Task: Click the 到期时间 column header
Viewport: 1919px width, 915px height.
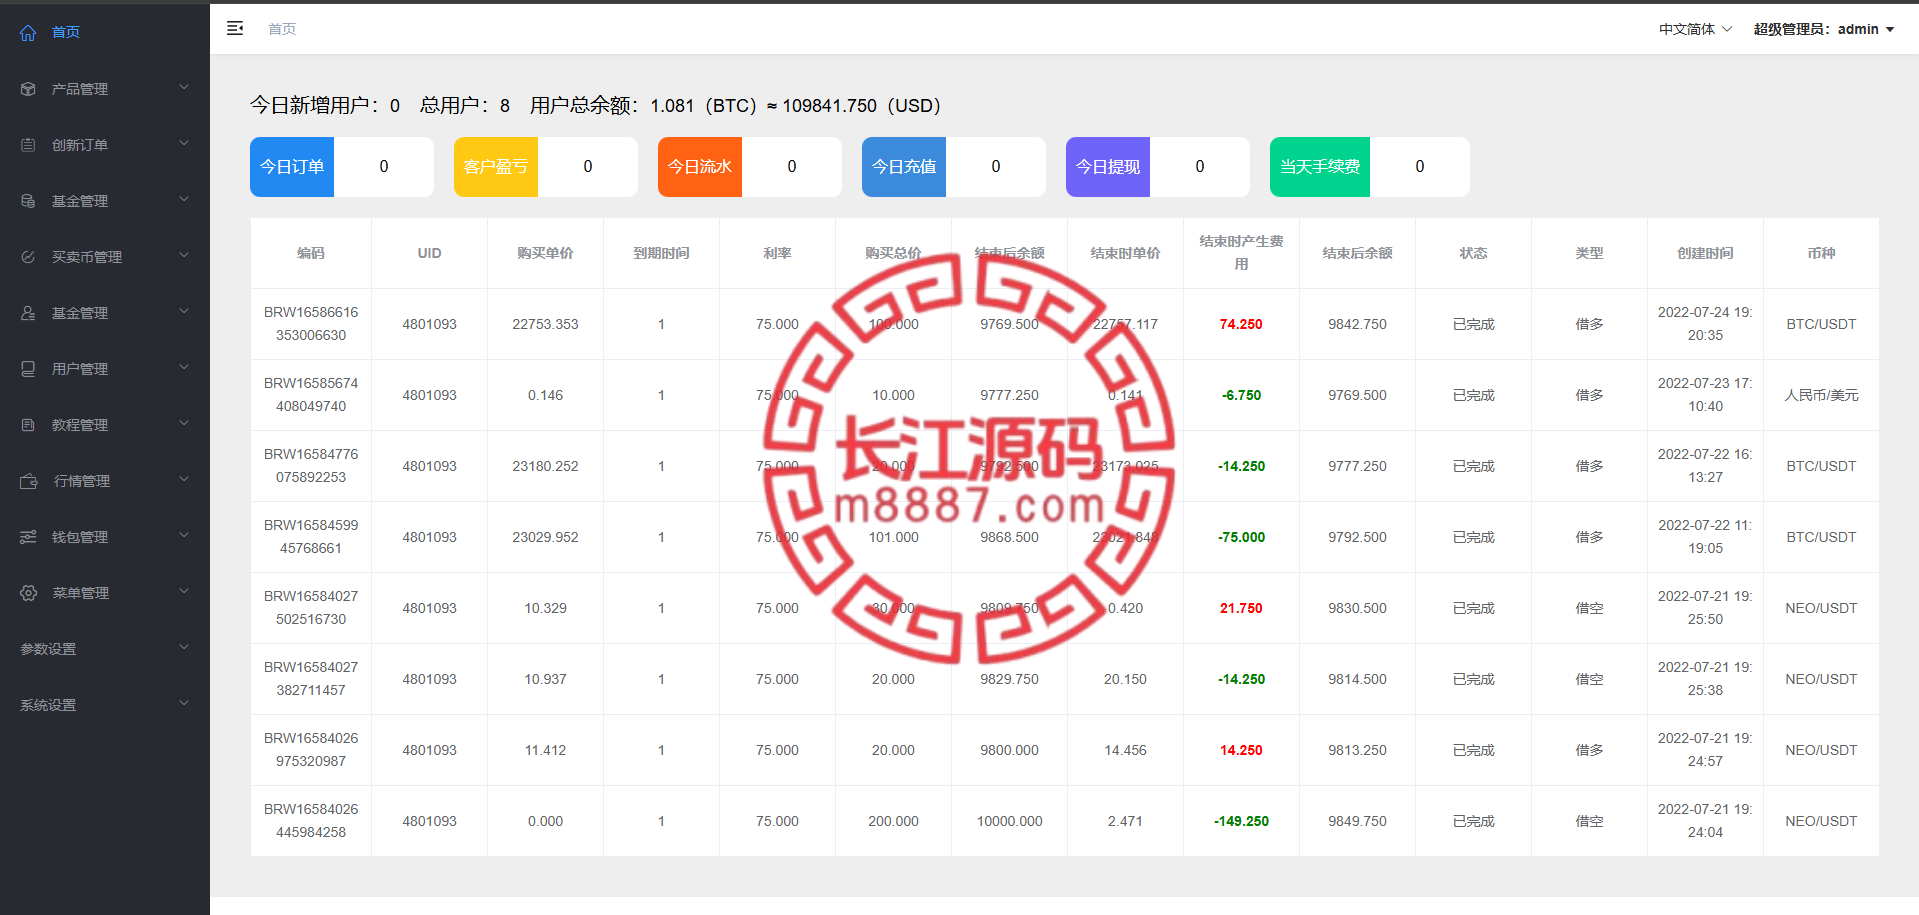Action: click(x=662, y=253)
